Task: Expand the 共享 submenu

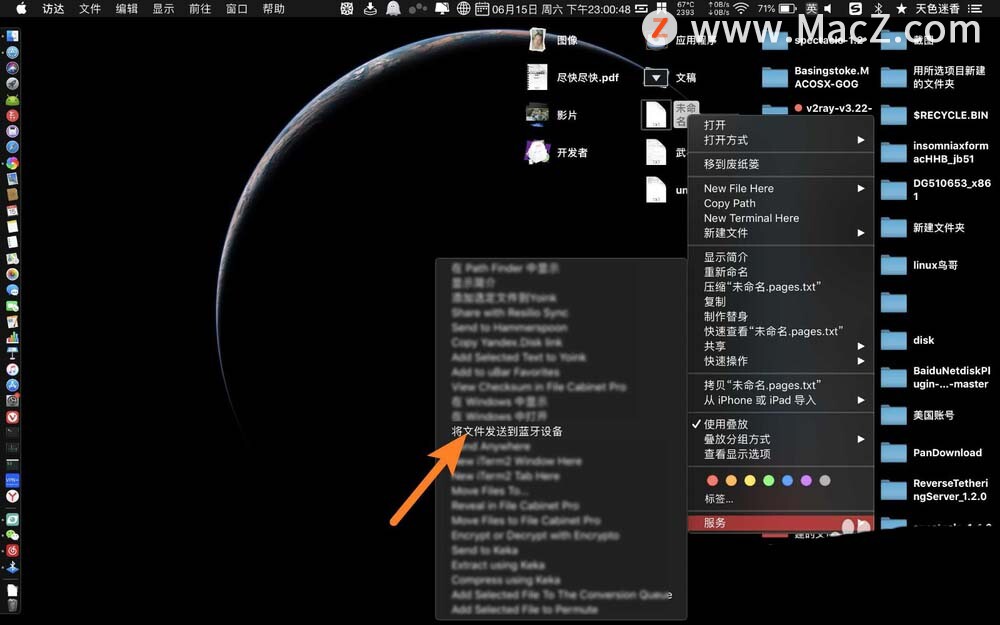Action: point(781,346)
